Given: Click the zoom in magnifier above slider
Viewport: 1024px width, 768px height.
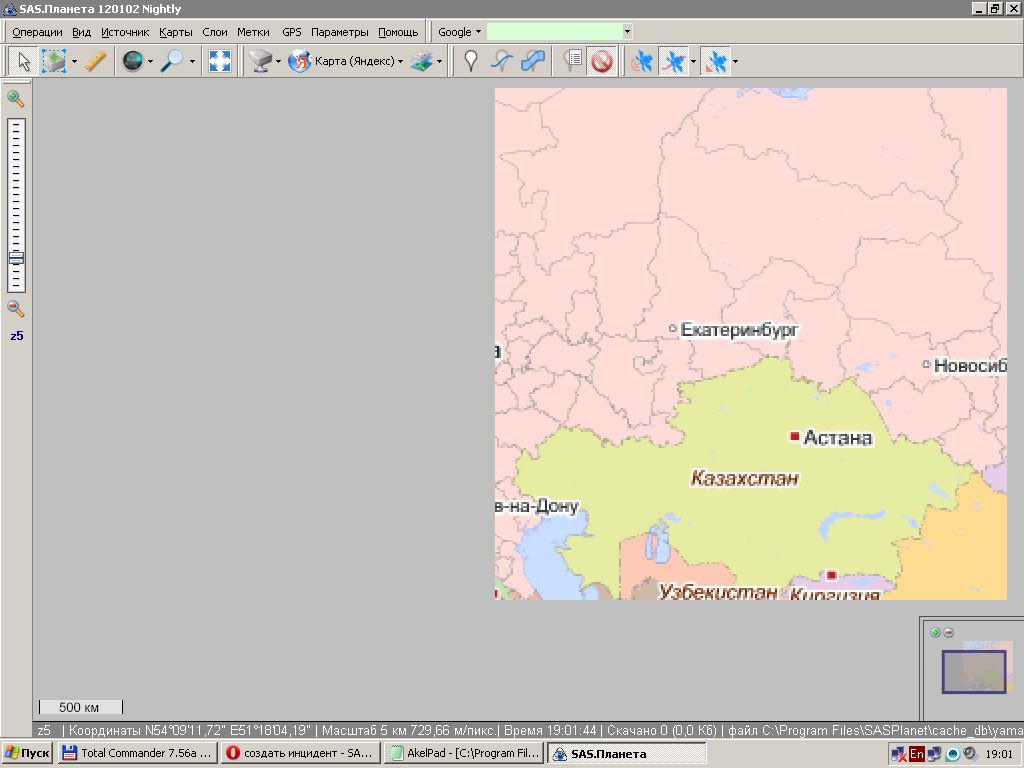Looking at the screenshot, I should coord(16,98).
